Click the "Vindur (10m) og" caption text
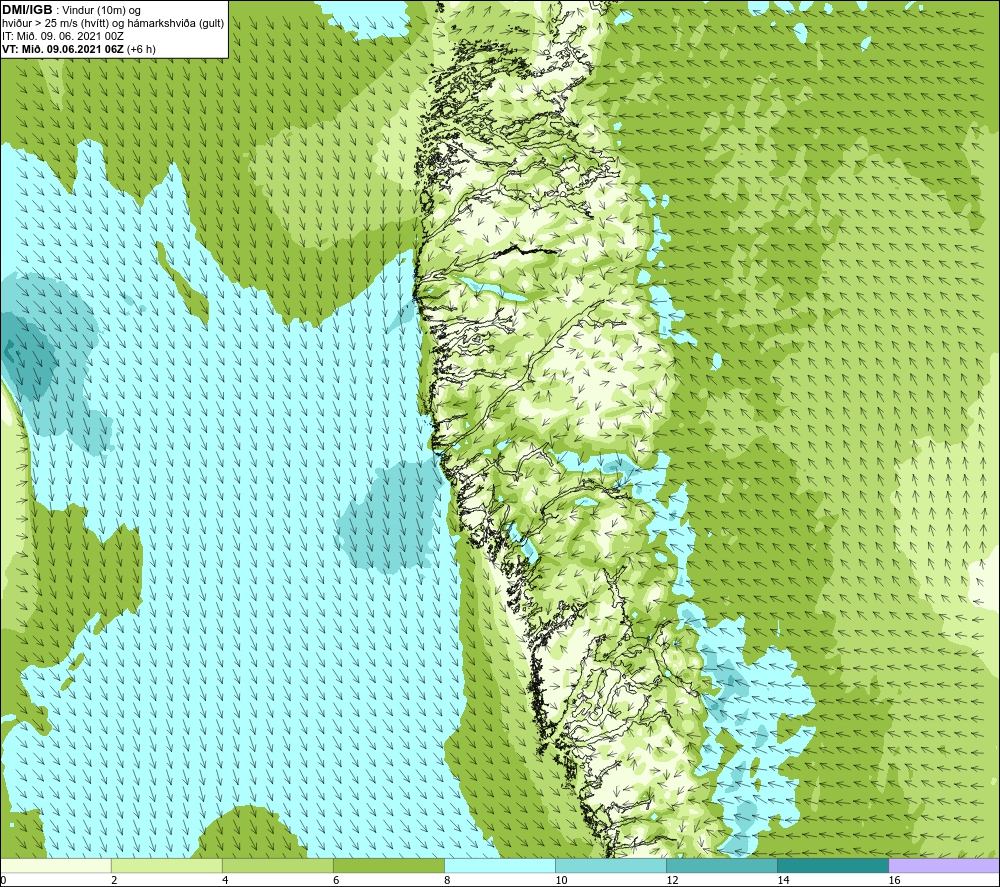The image size is (1000, 887). (x=101, y=11)
